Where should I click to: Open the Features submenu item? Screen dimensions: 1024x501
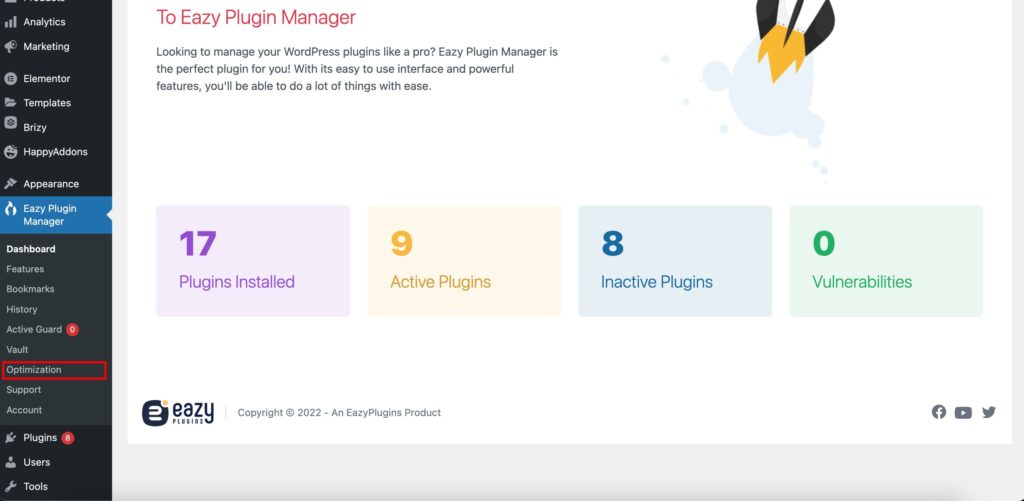25,269
